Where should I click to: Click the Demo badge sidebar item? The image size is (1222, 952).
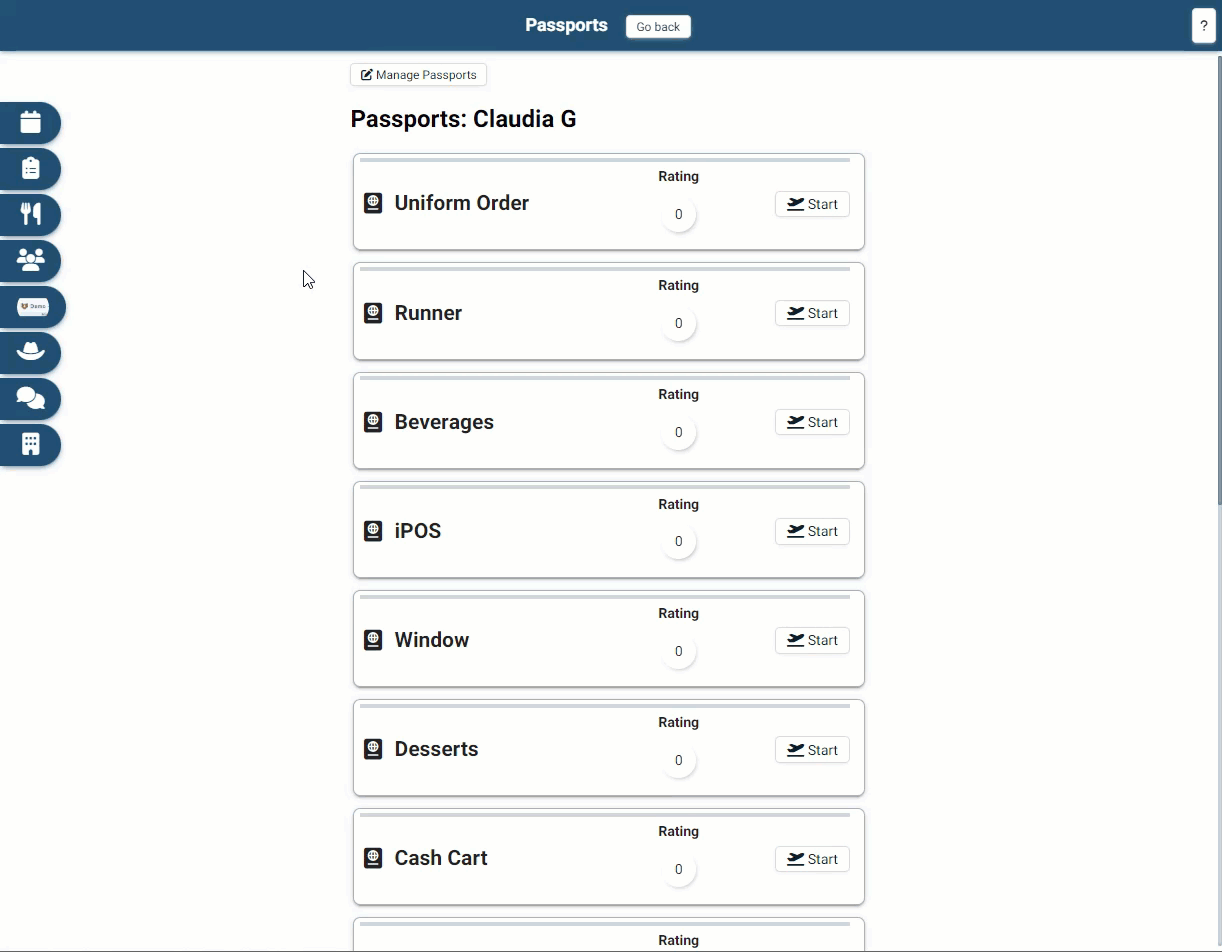point(33,306)
